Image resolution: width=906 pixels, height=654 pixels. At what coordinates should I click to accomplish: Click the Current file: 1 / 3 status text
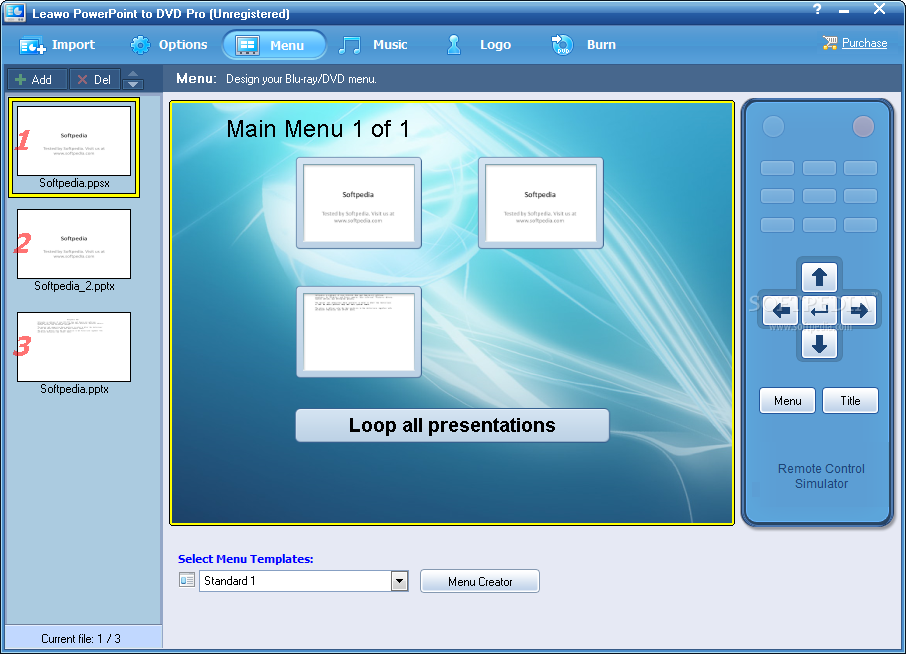point(81,638)
